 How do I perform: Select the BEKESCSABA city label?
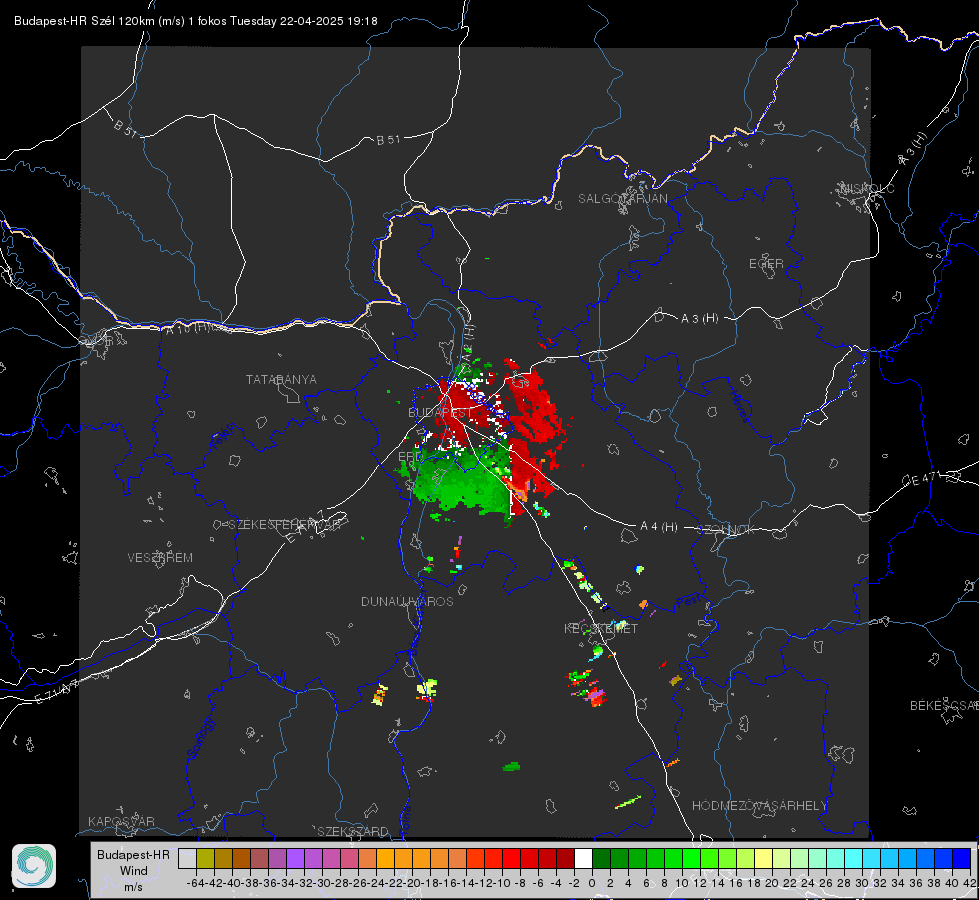tap(944, 706)
